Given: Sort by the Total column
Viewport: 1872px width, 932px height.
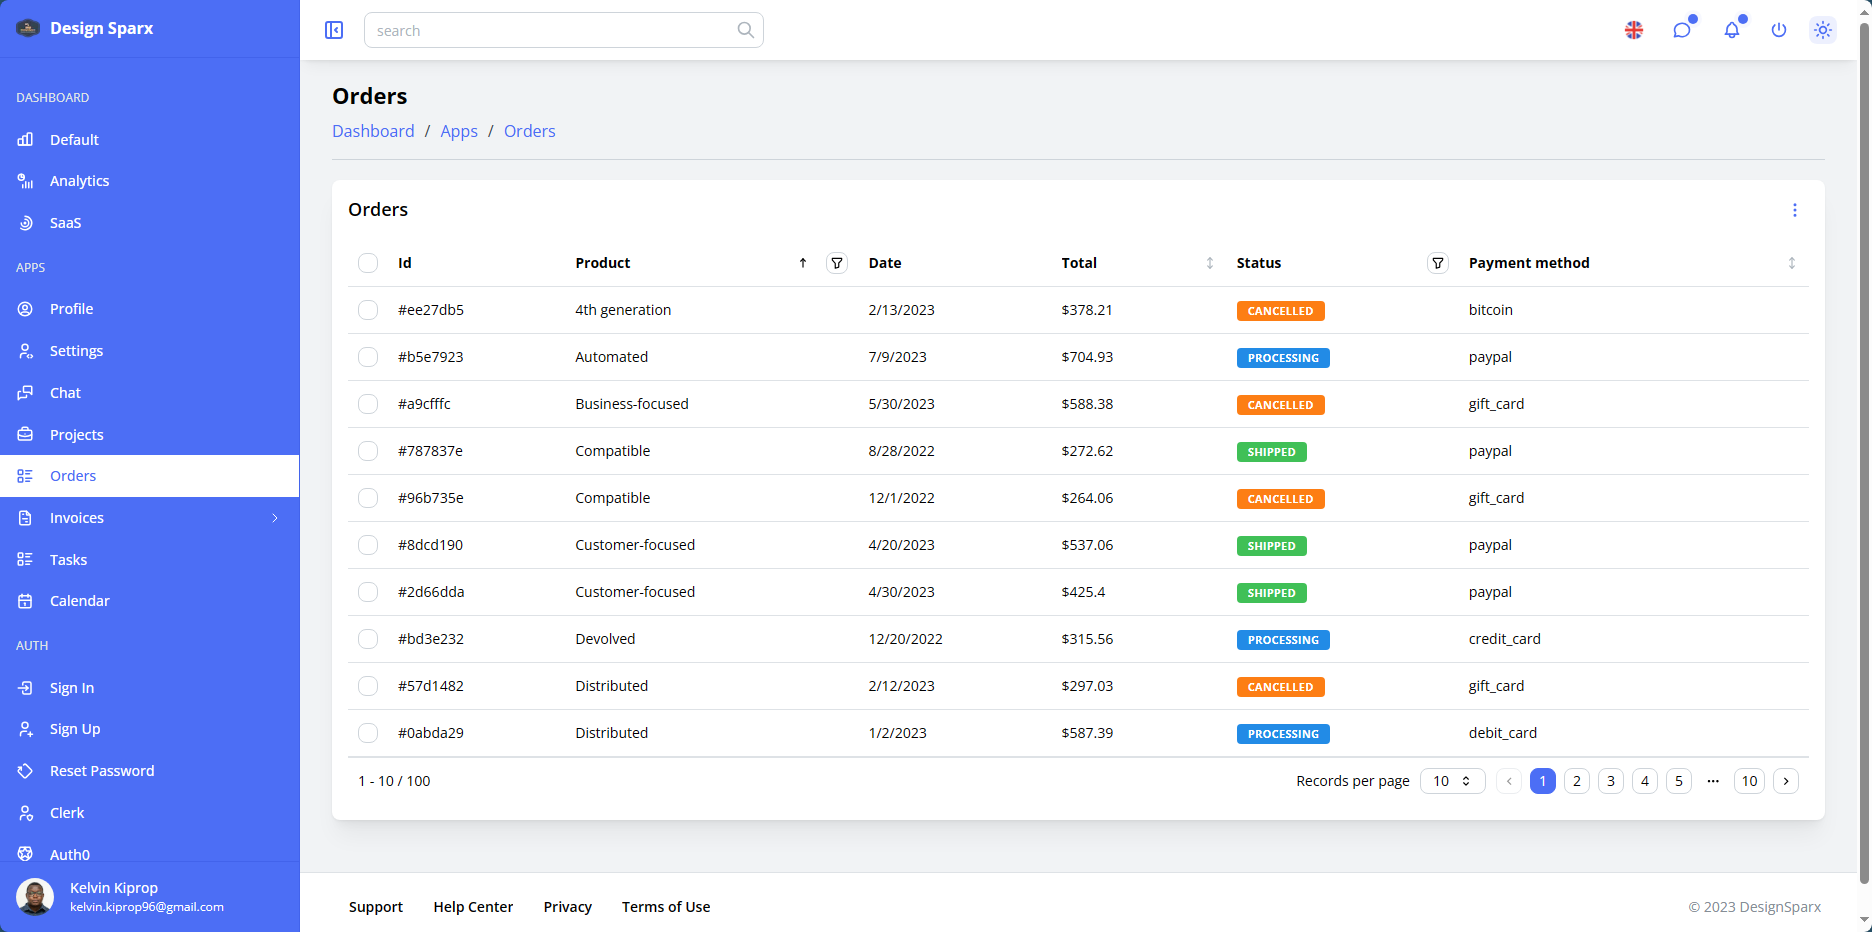Looking at the screenshot, I should tap(1209, 263).
